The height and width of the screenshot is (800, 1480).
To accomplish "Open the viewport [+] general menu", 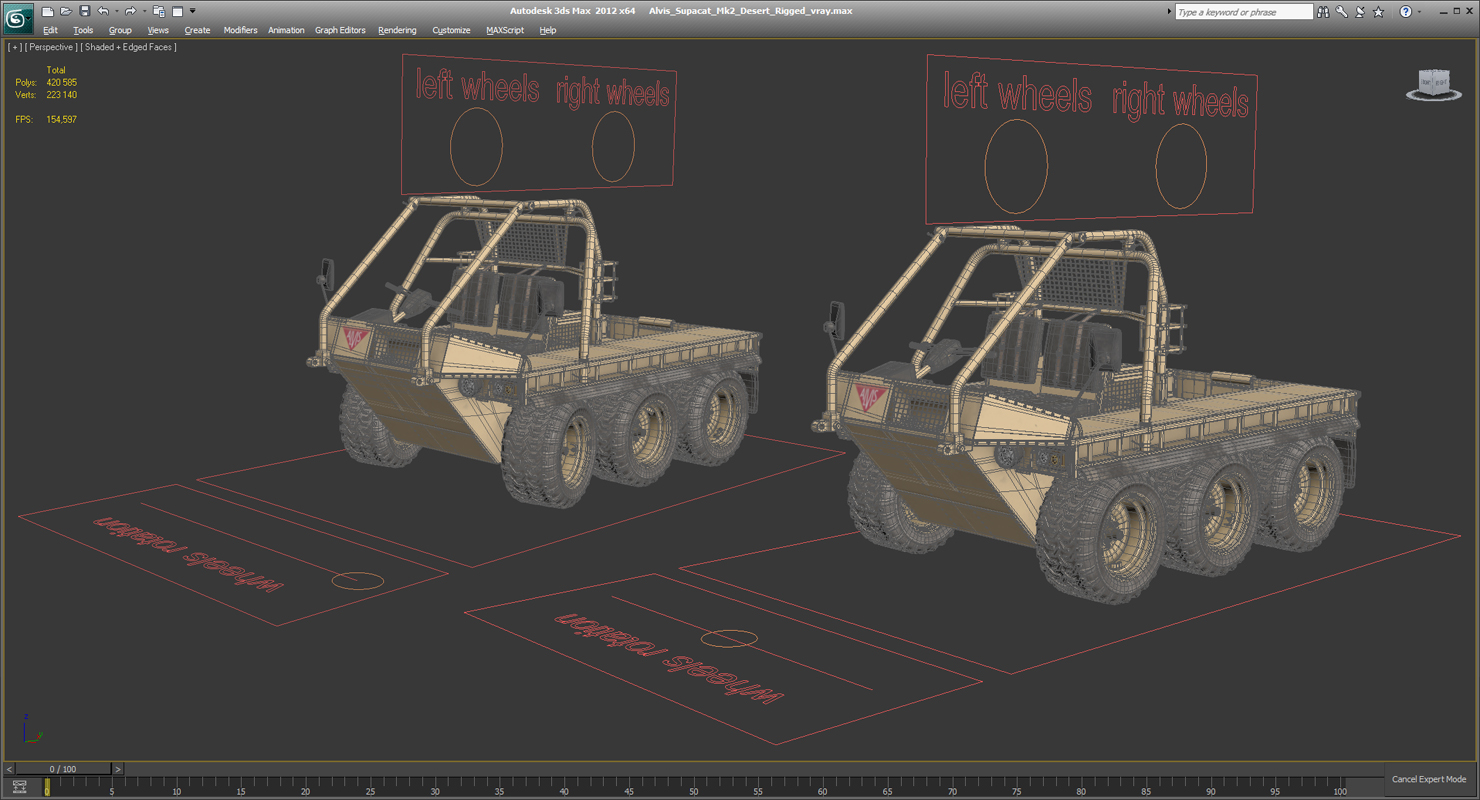I will click(x=14, y=47).
